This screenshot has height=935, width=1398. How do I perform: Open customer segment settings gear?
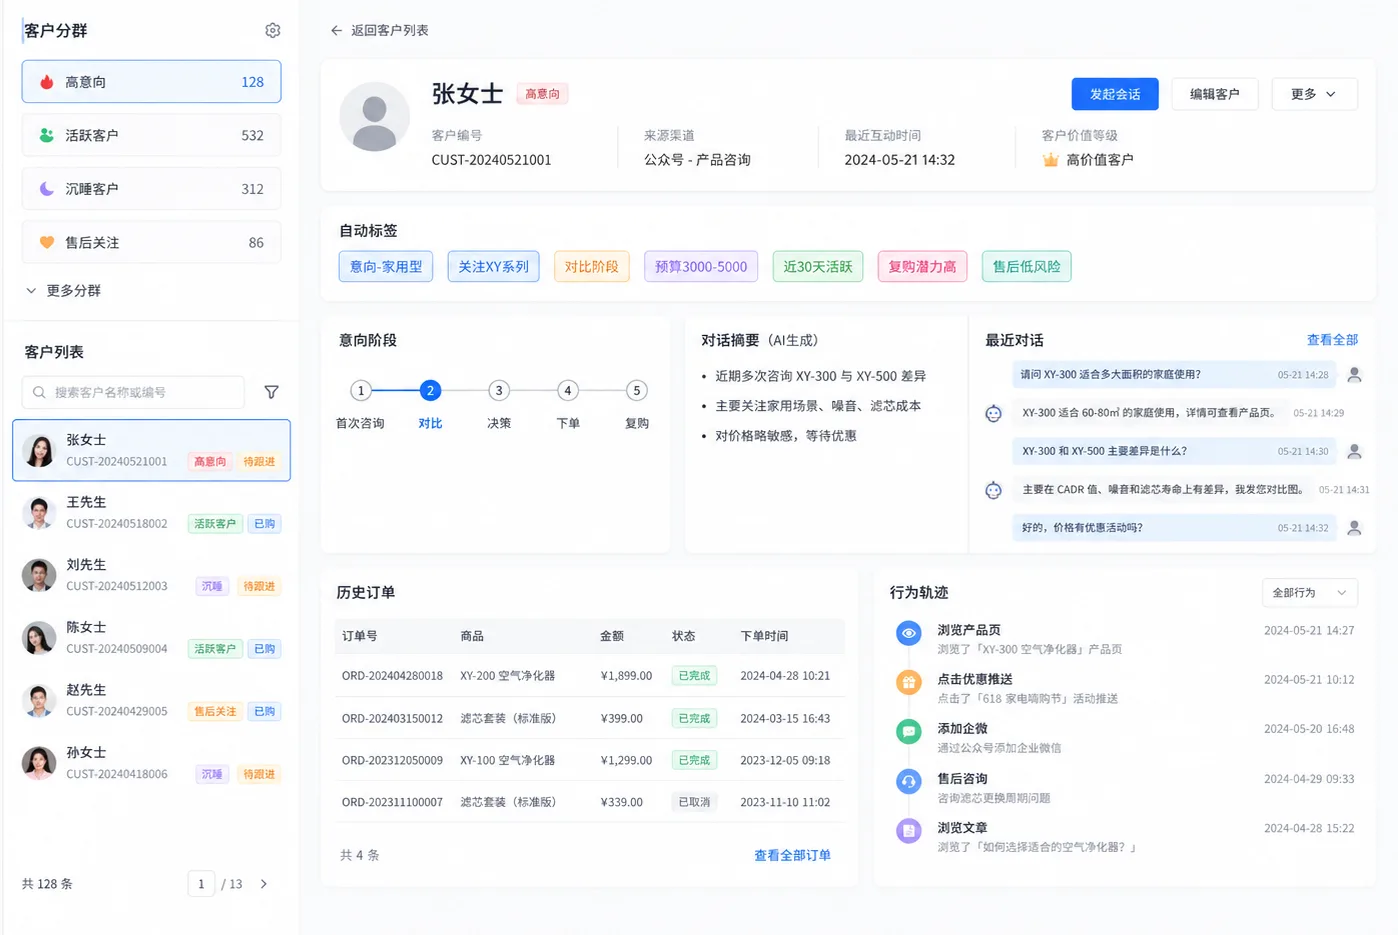(272, 30)
